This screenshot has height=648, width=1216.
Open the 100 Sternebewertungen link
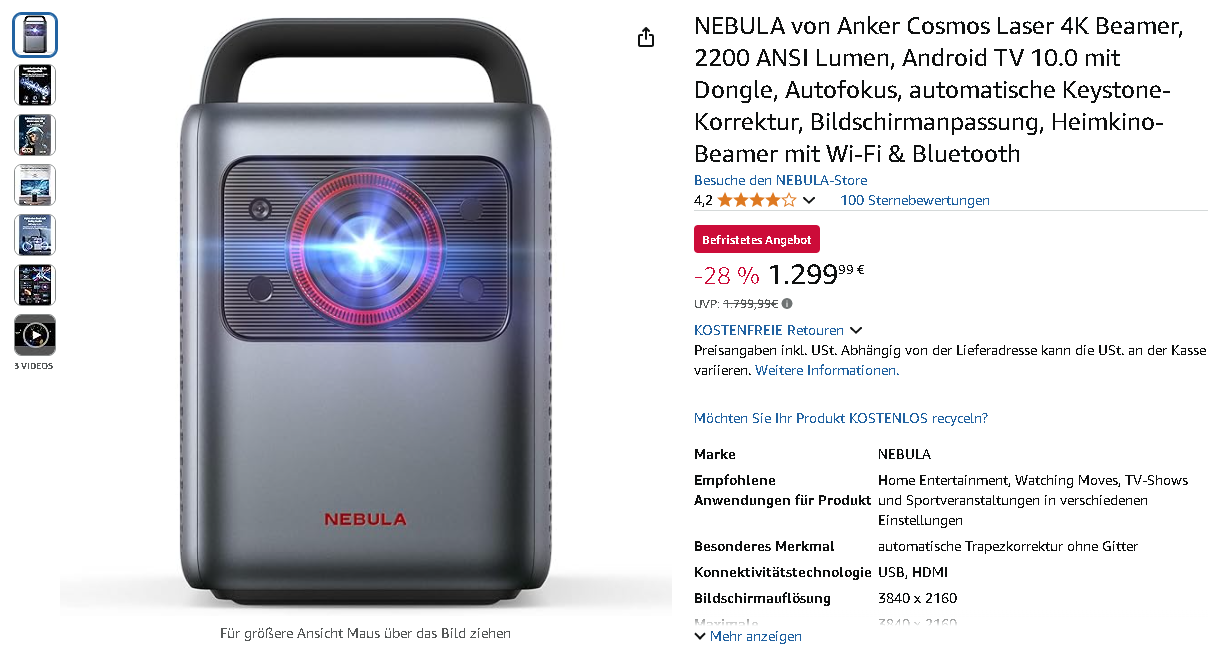[915, 200]
